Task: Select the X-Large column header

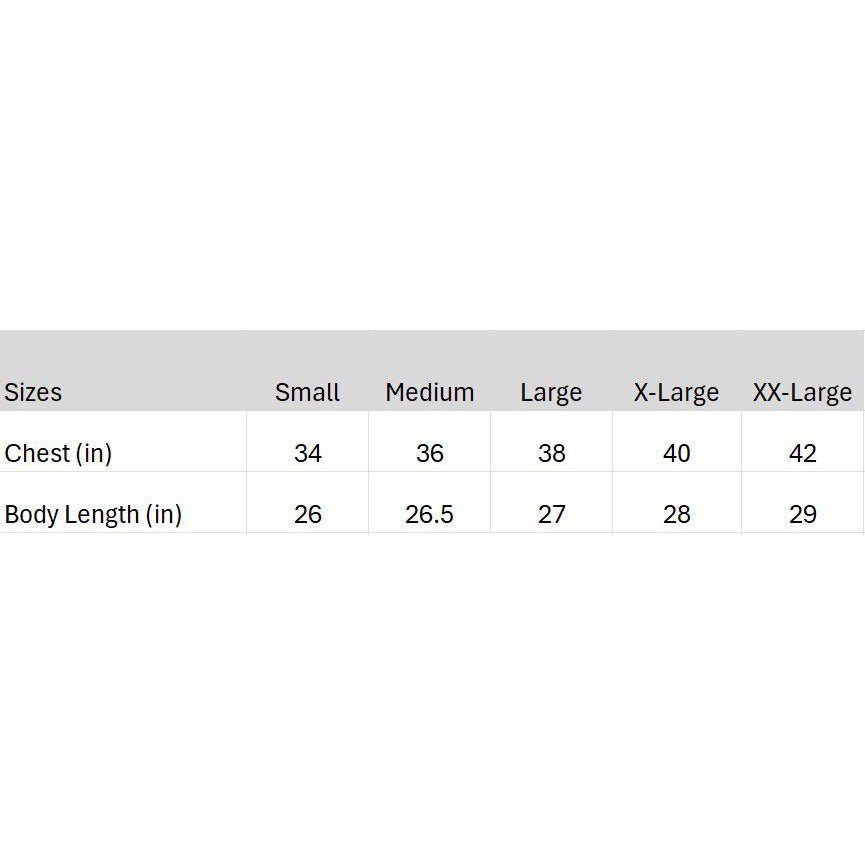Action: (676, 392)
